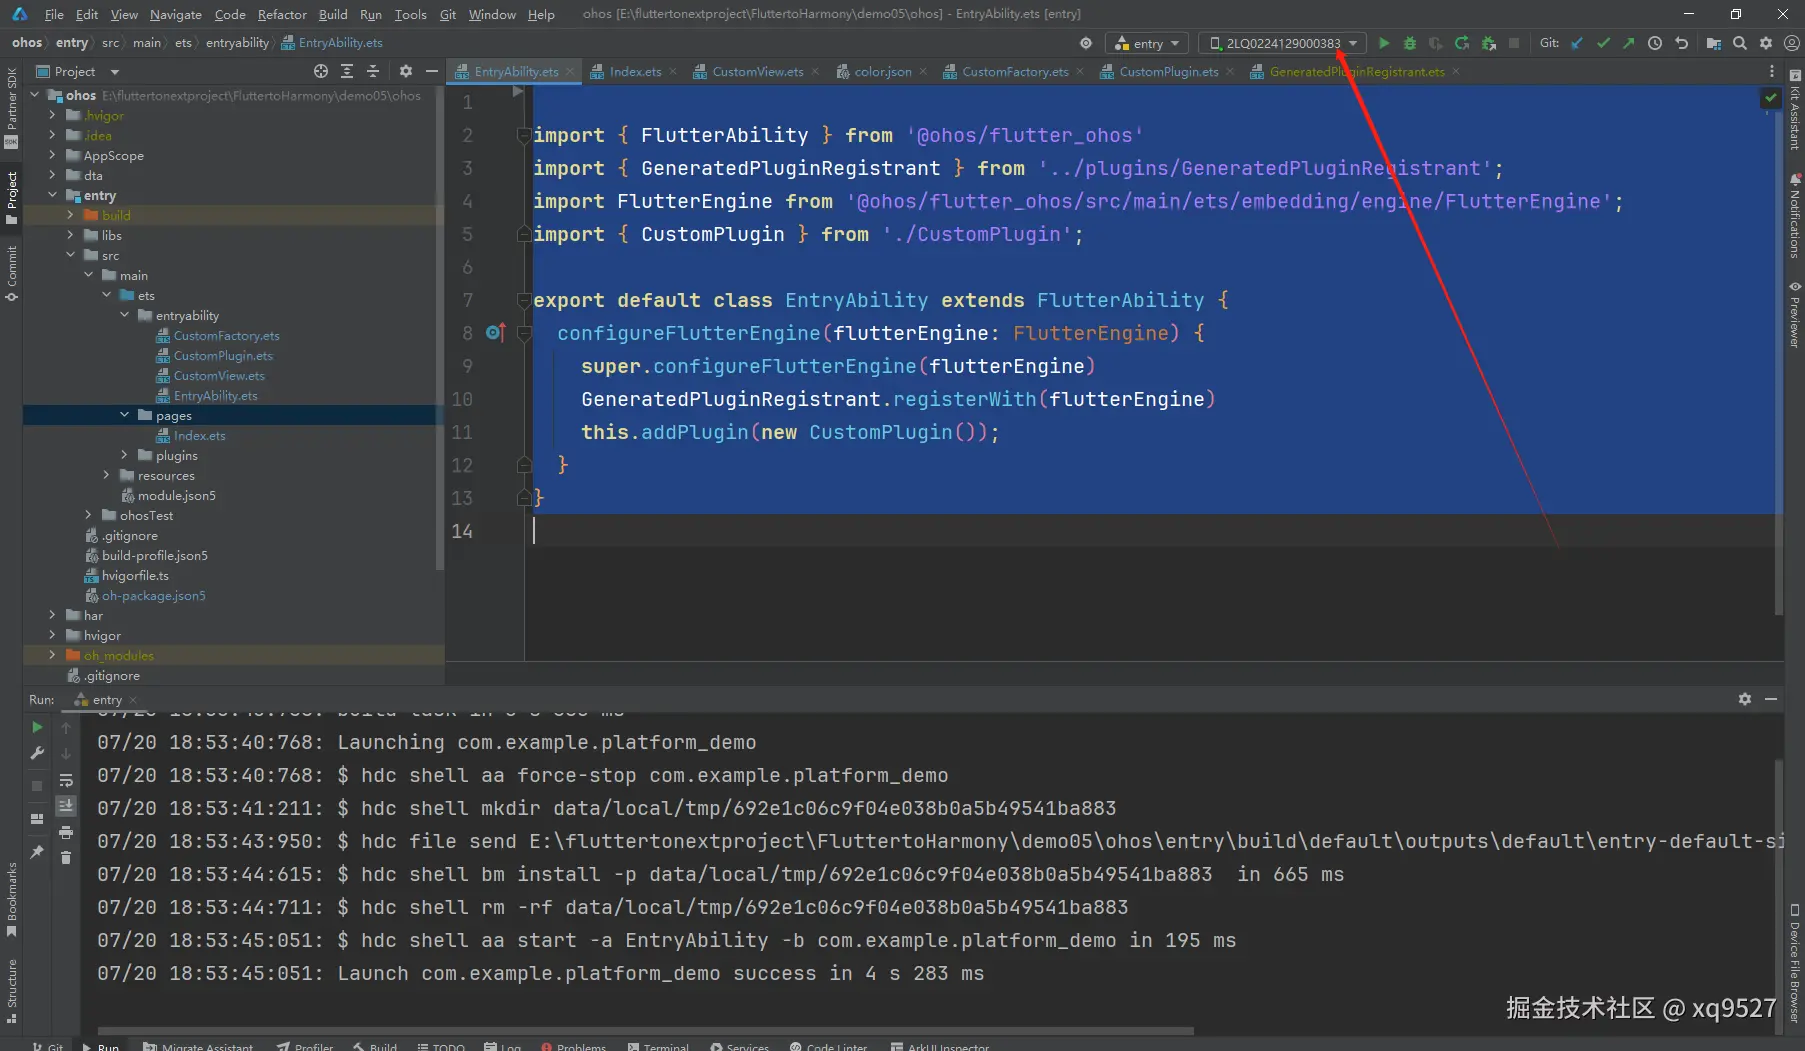
Task: Stop the running app from the main toolbar
Action: coord(1514,43)
